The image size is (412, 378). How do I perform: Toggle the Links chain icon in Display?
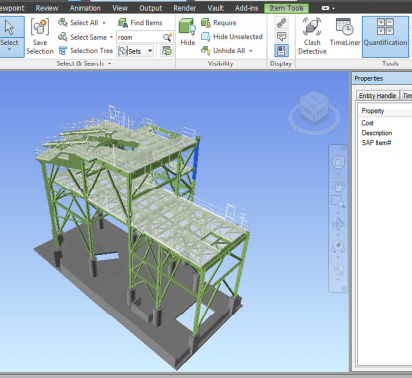(281, 23)
